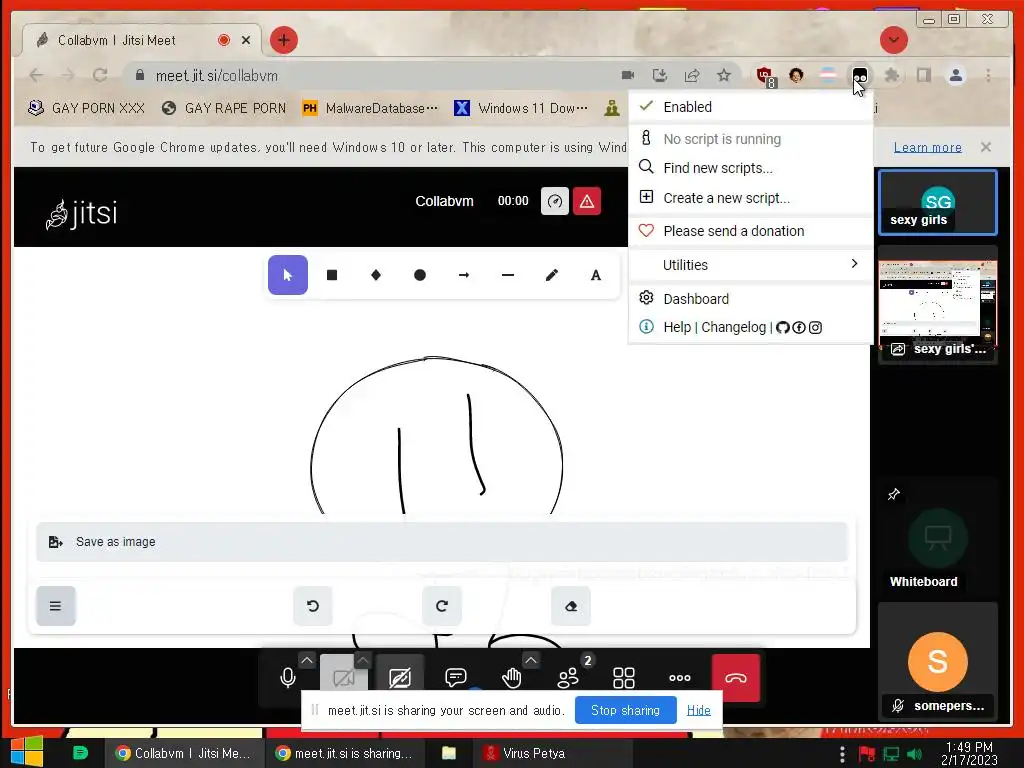Toggle the Enabled checkmark in Tampermonkey menu
Viewport: 1024px width, 768px height.
click(750, 106)
